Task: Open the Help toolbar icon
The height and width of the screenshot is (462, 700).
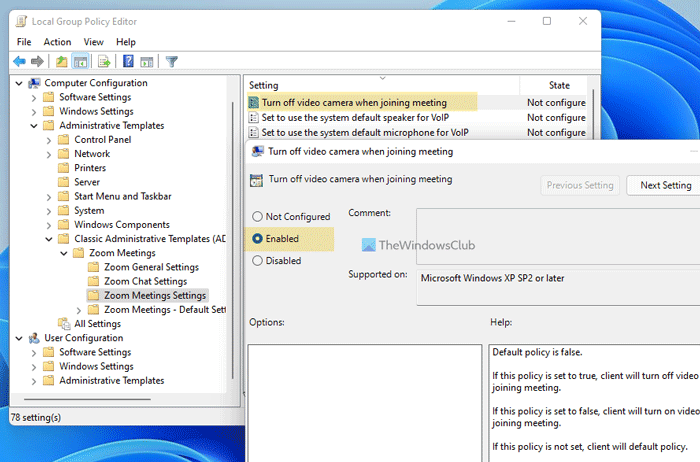Action: click(x=128, y=61)
